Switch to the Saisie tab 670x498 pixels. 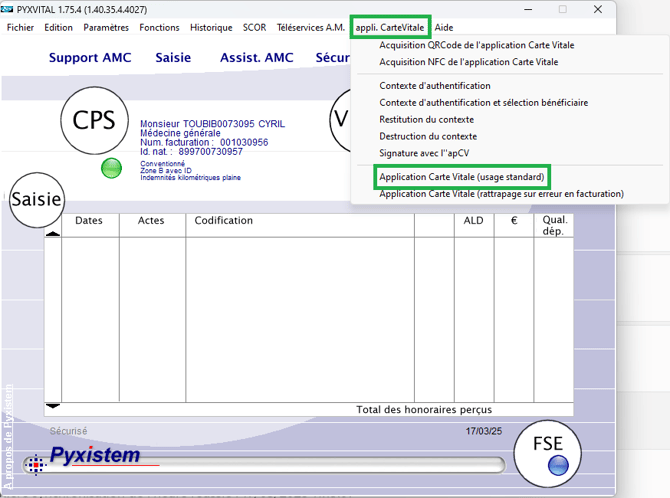tap(173, 58)
